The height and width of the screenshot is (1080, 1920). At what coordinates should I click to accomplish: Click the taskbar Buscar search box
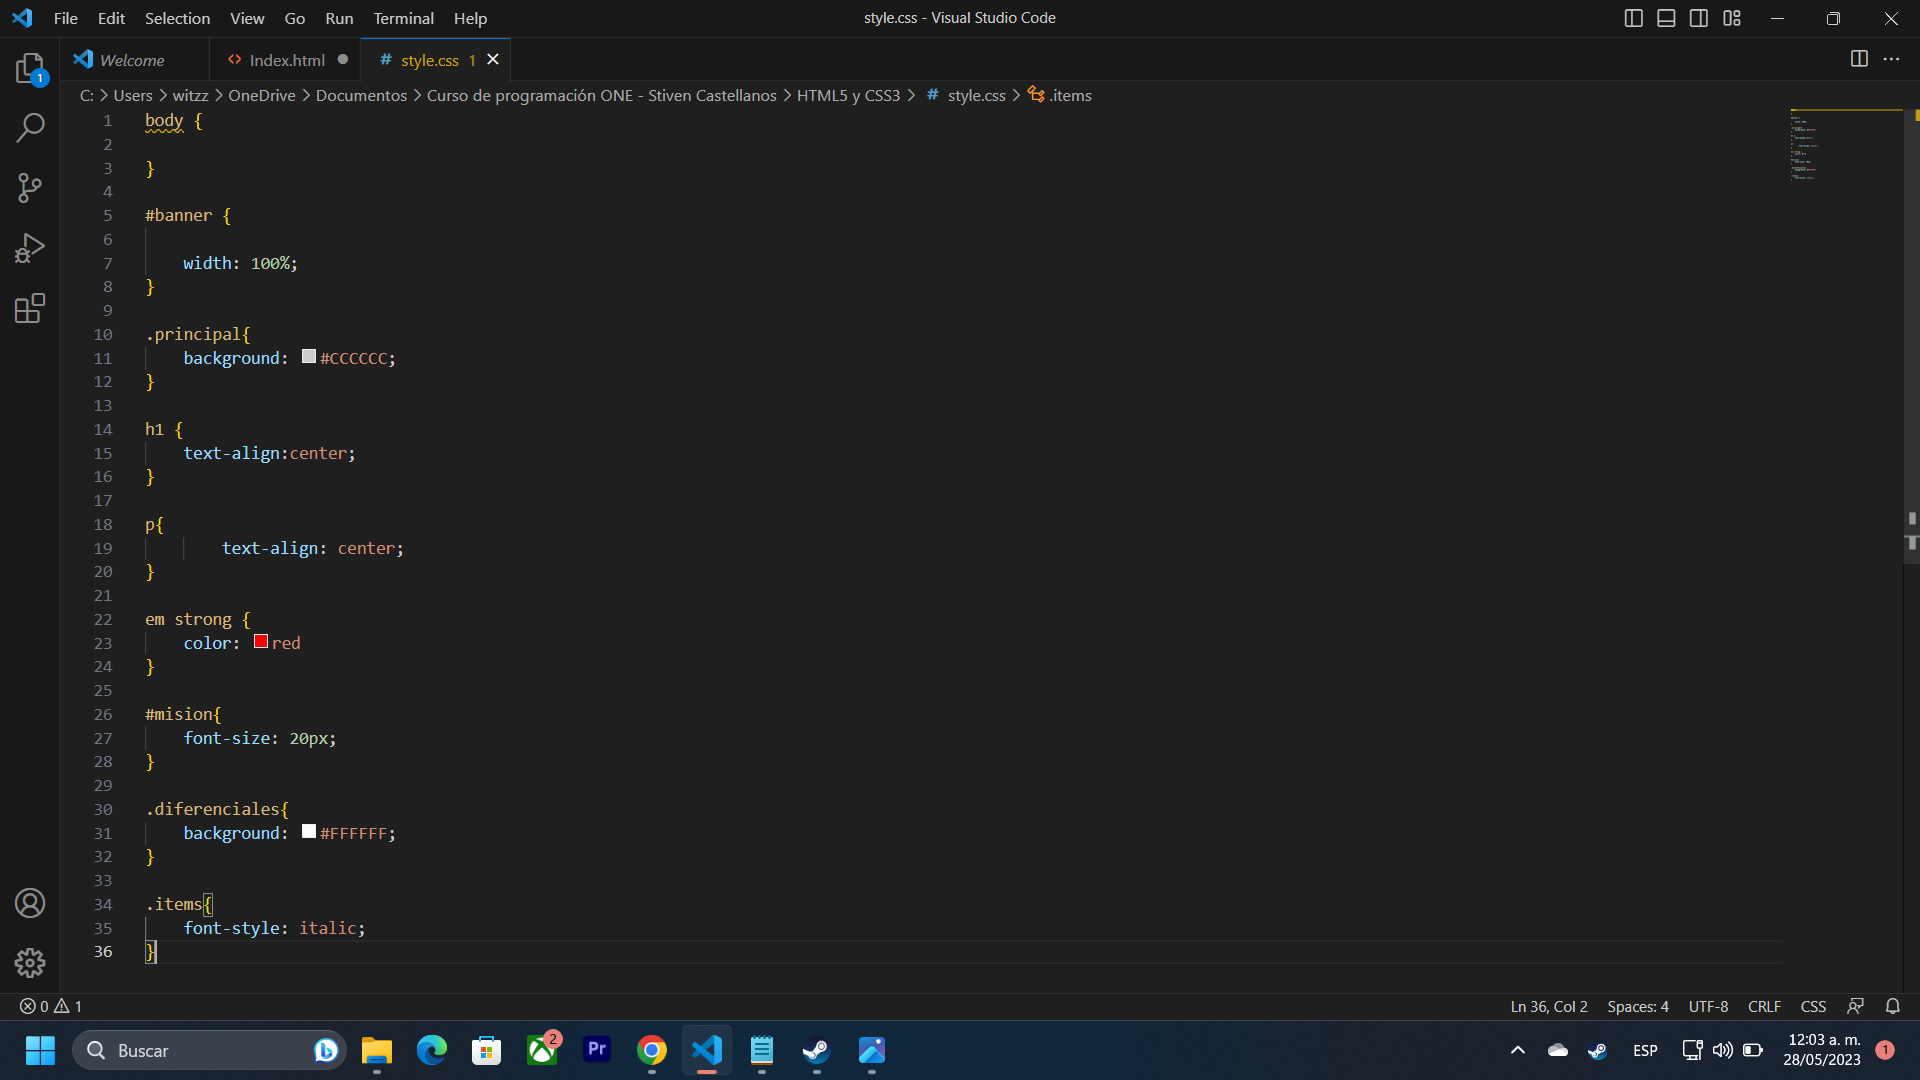click(209, 1050)
